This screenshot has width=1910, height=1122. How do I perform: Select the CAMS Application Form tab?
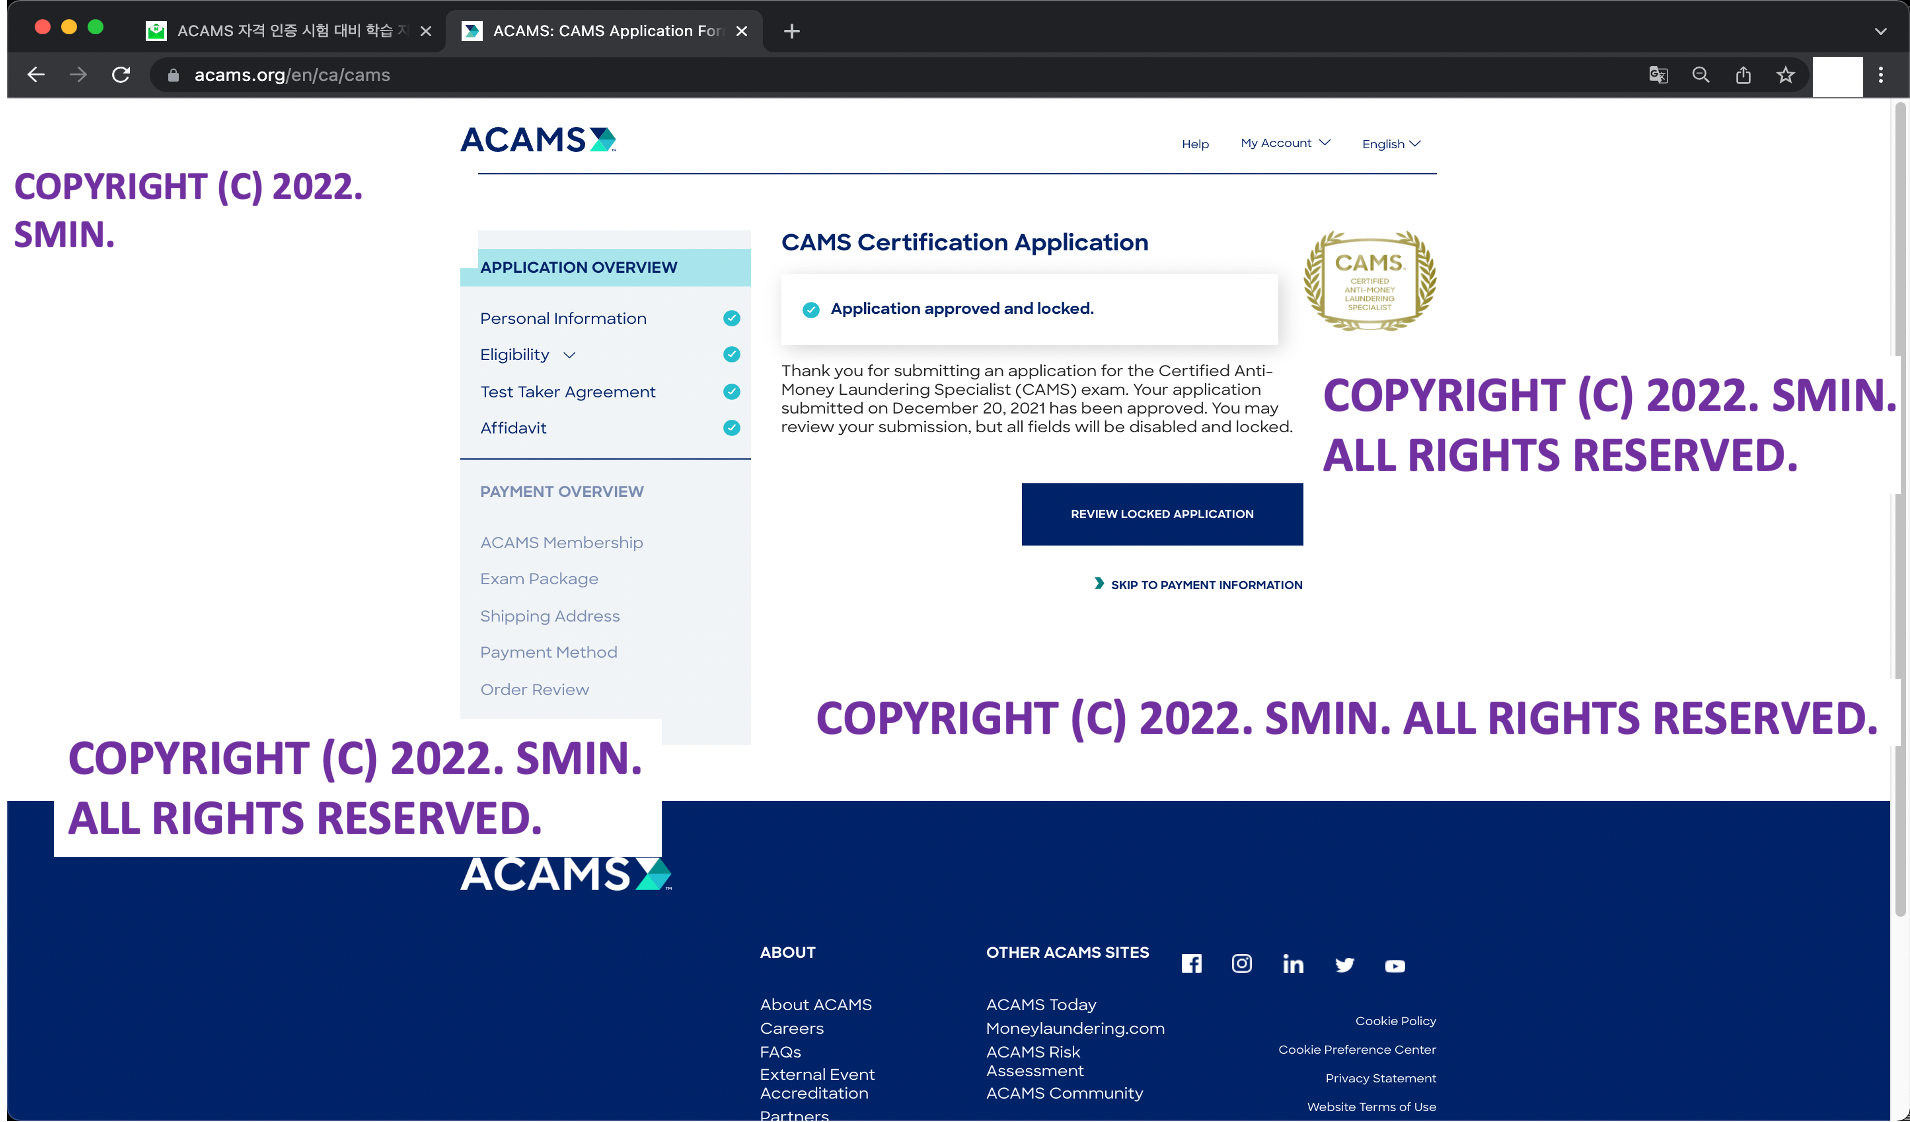[604, 31]
